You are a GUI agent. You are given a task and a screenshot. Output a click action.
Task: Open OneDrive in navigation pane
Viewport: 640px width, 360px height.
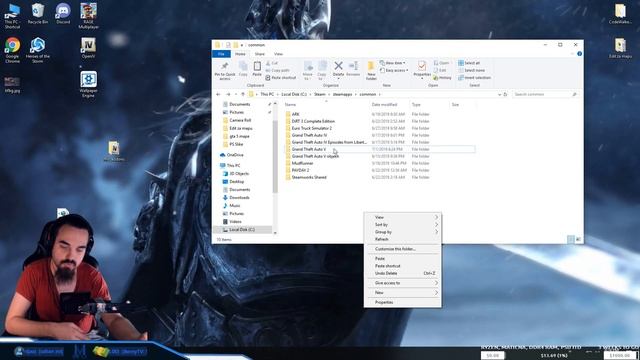coord(235,155)
